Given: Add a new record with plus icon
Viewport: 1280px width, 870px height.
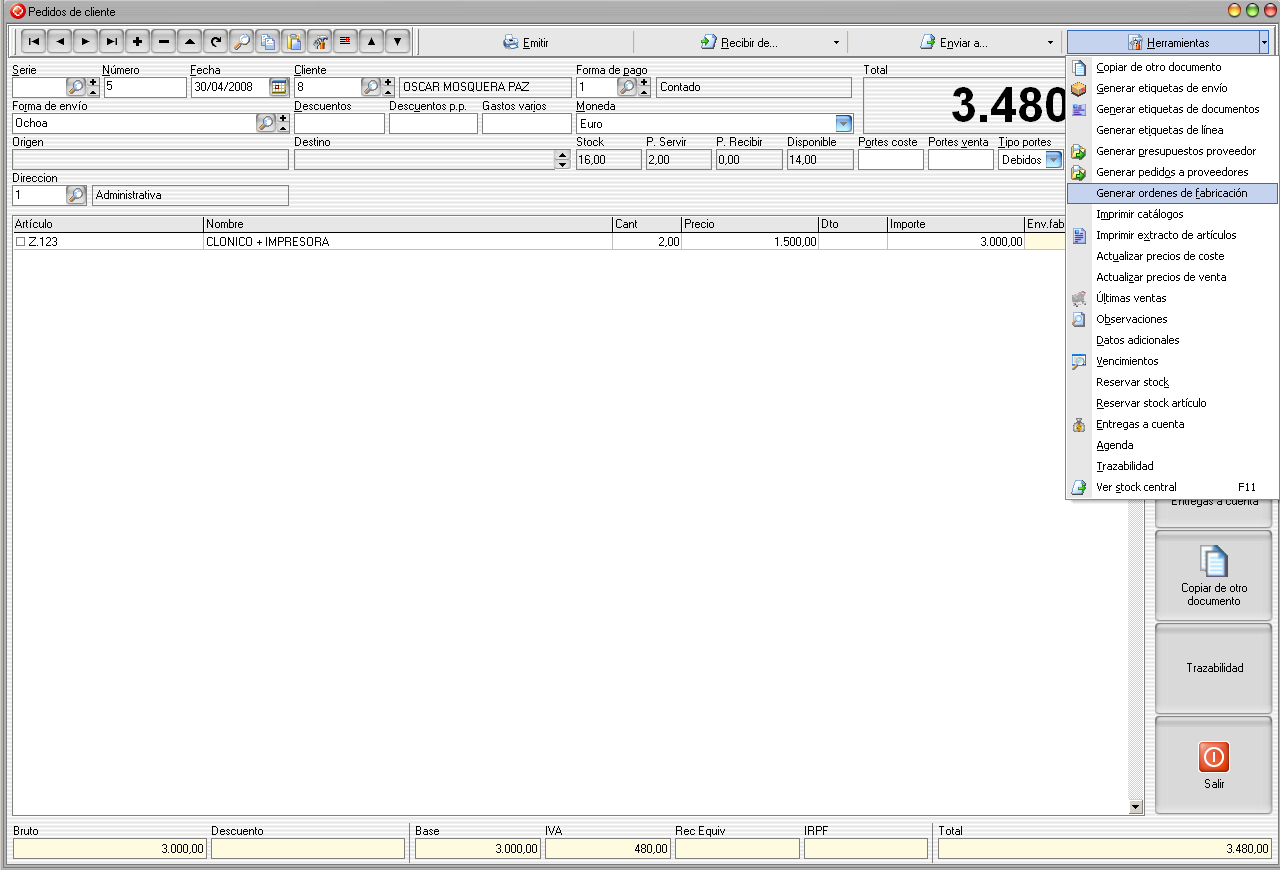Looking at the screenshot, I should (137, 42).
